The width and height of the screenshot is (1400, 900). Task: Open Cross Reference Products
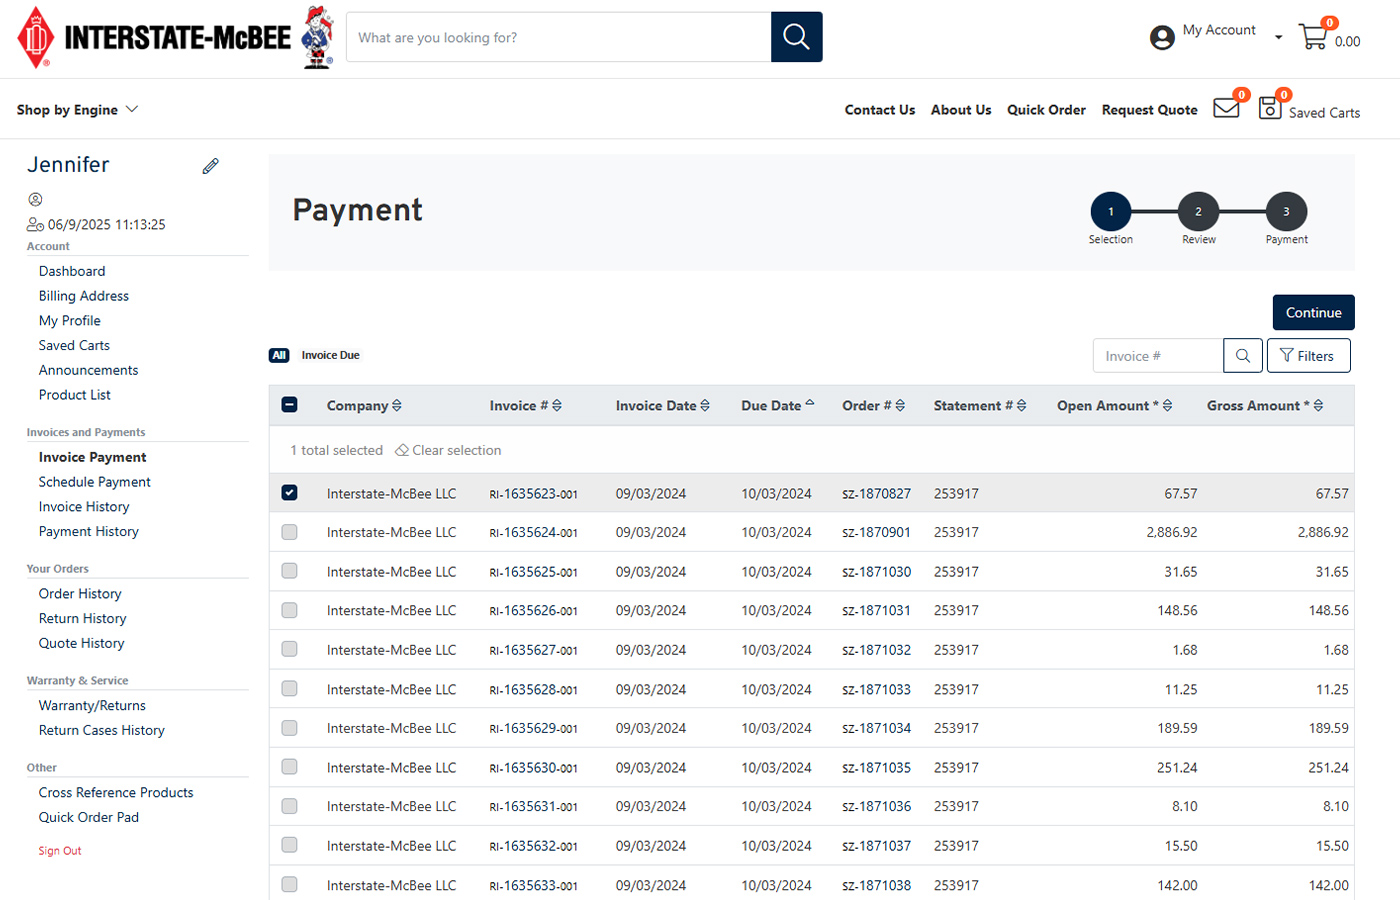point(116,793)
